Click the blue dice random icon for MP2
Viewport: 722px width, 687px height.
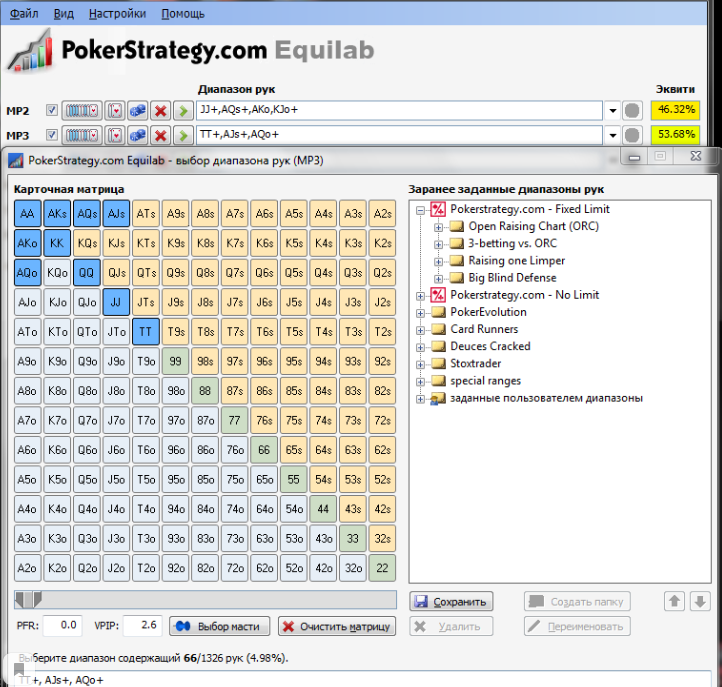click(x=138, y=111)
